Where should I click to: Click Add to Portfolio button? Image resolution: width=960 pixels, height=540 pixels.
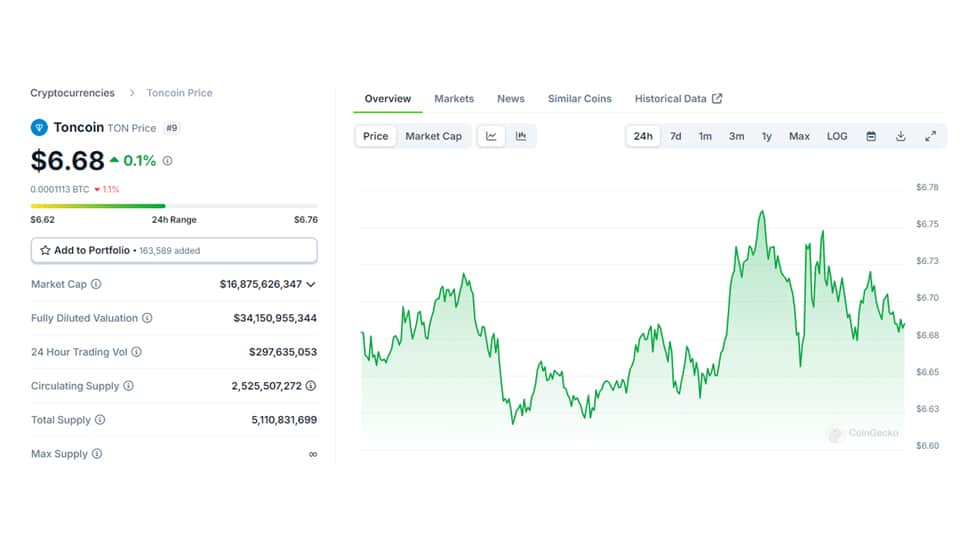pos(174,250)
